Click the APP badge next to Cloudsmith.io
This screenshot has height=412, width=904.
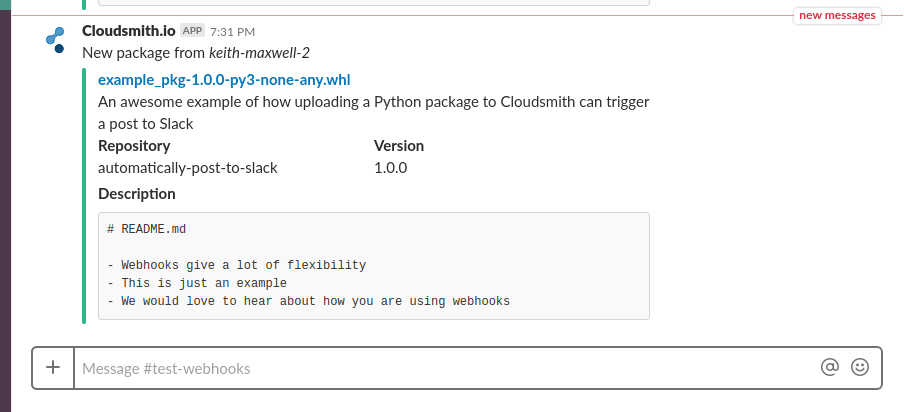pos(193,31)
